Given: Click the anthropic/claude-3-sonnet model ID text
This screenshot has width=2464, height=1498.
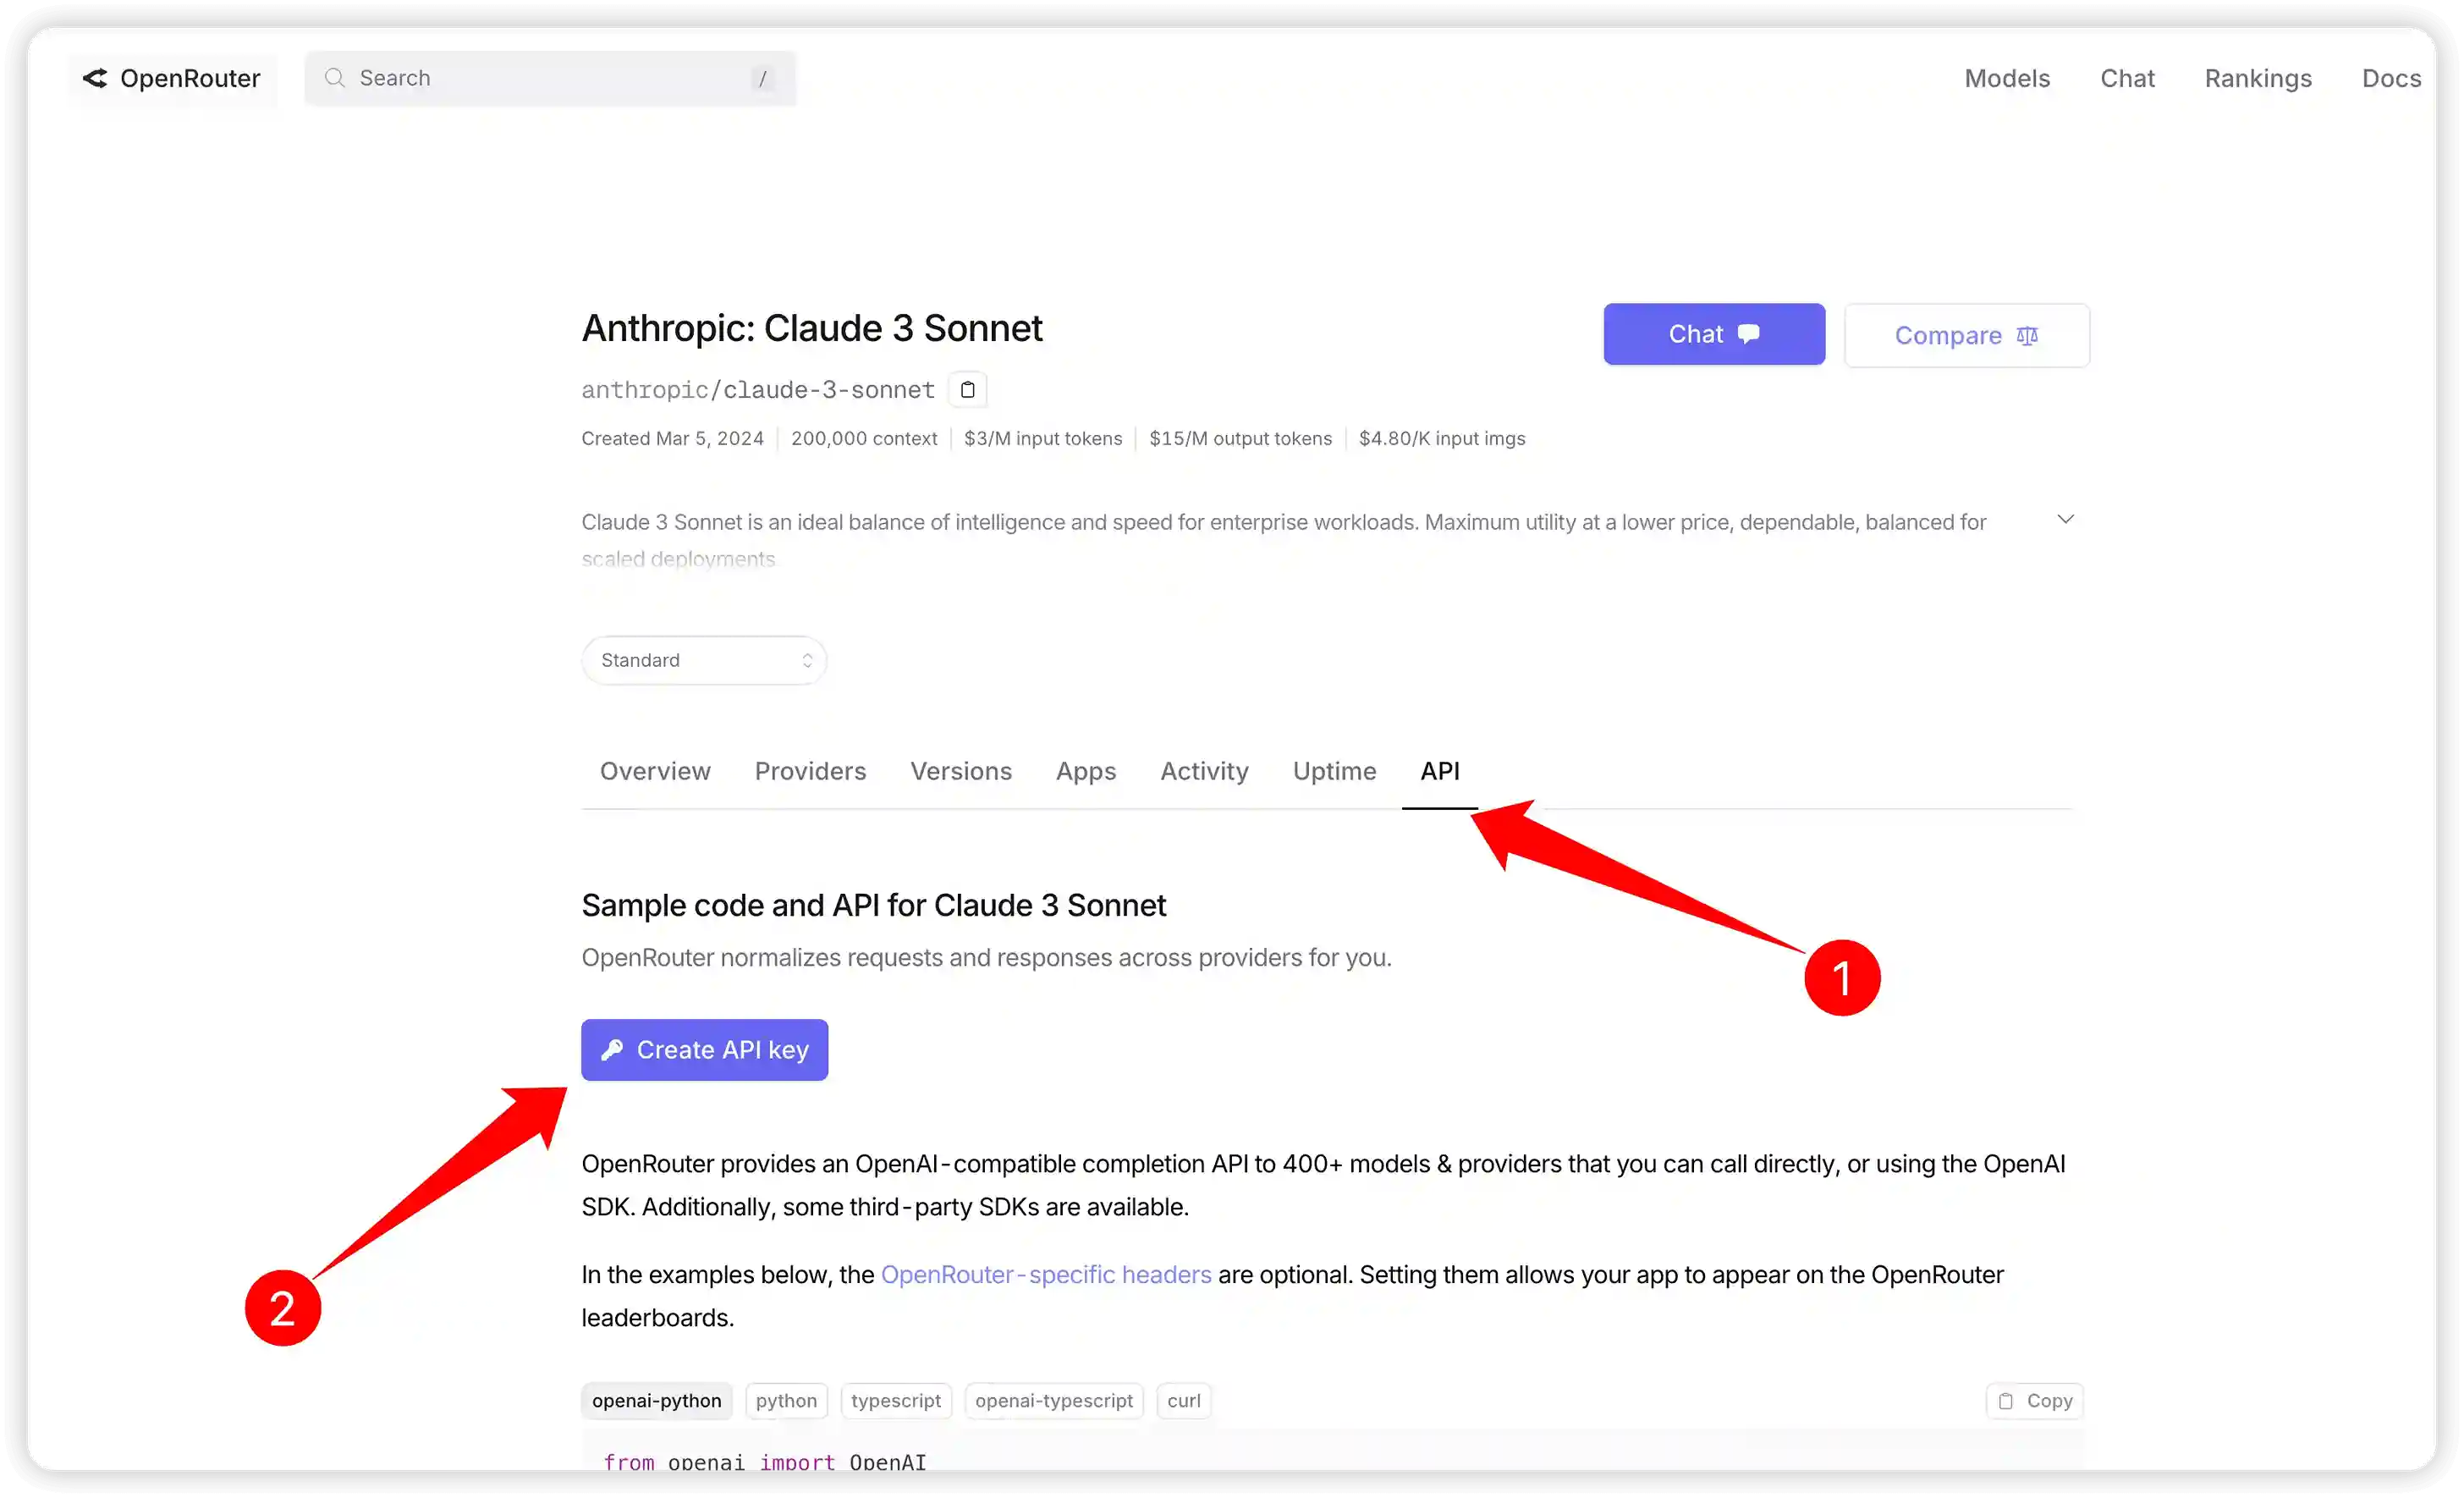Looking at the screenshot, I should (758, 390).
